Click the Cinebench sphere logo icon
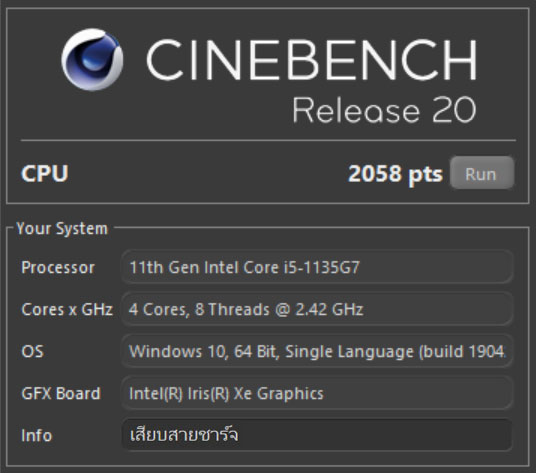The width and height of the screenshot is (536, 473). [x=92, y=60]
